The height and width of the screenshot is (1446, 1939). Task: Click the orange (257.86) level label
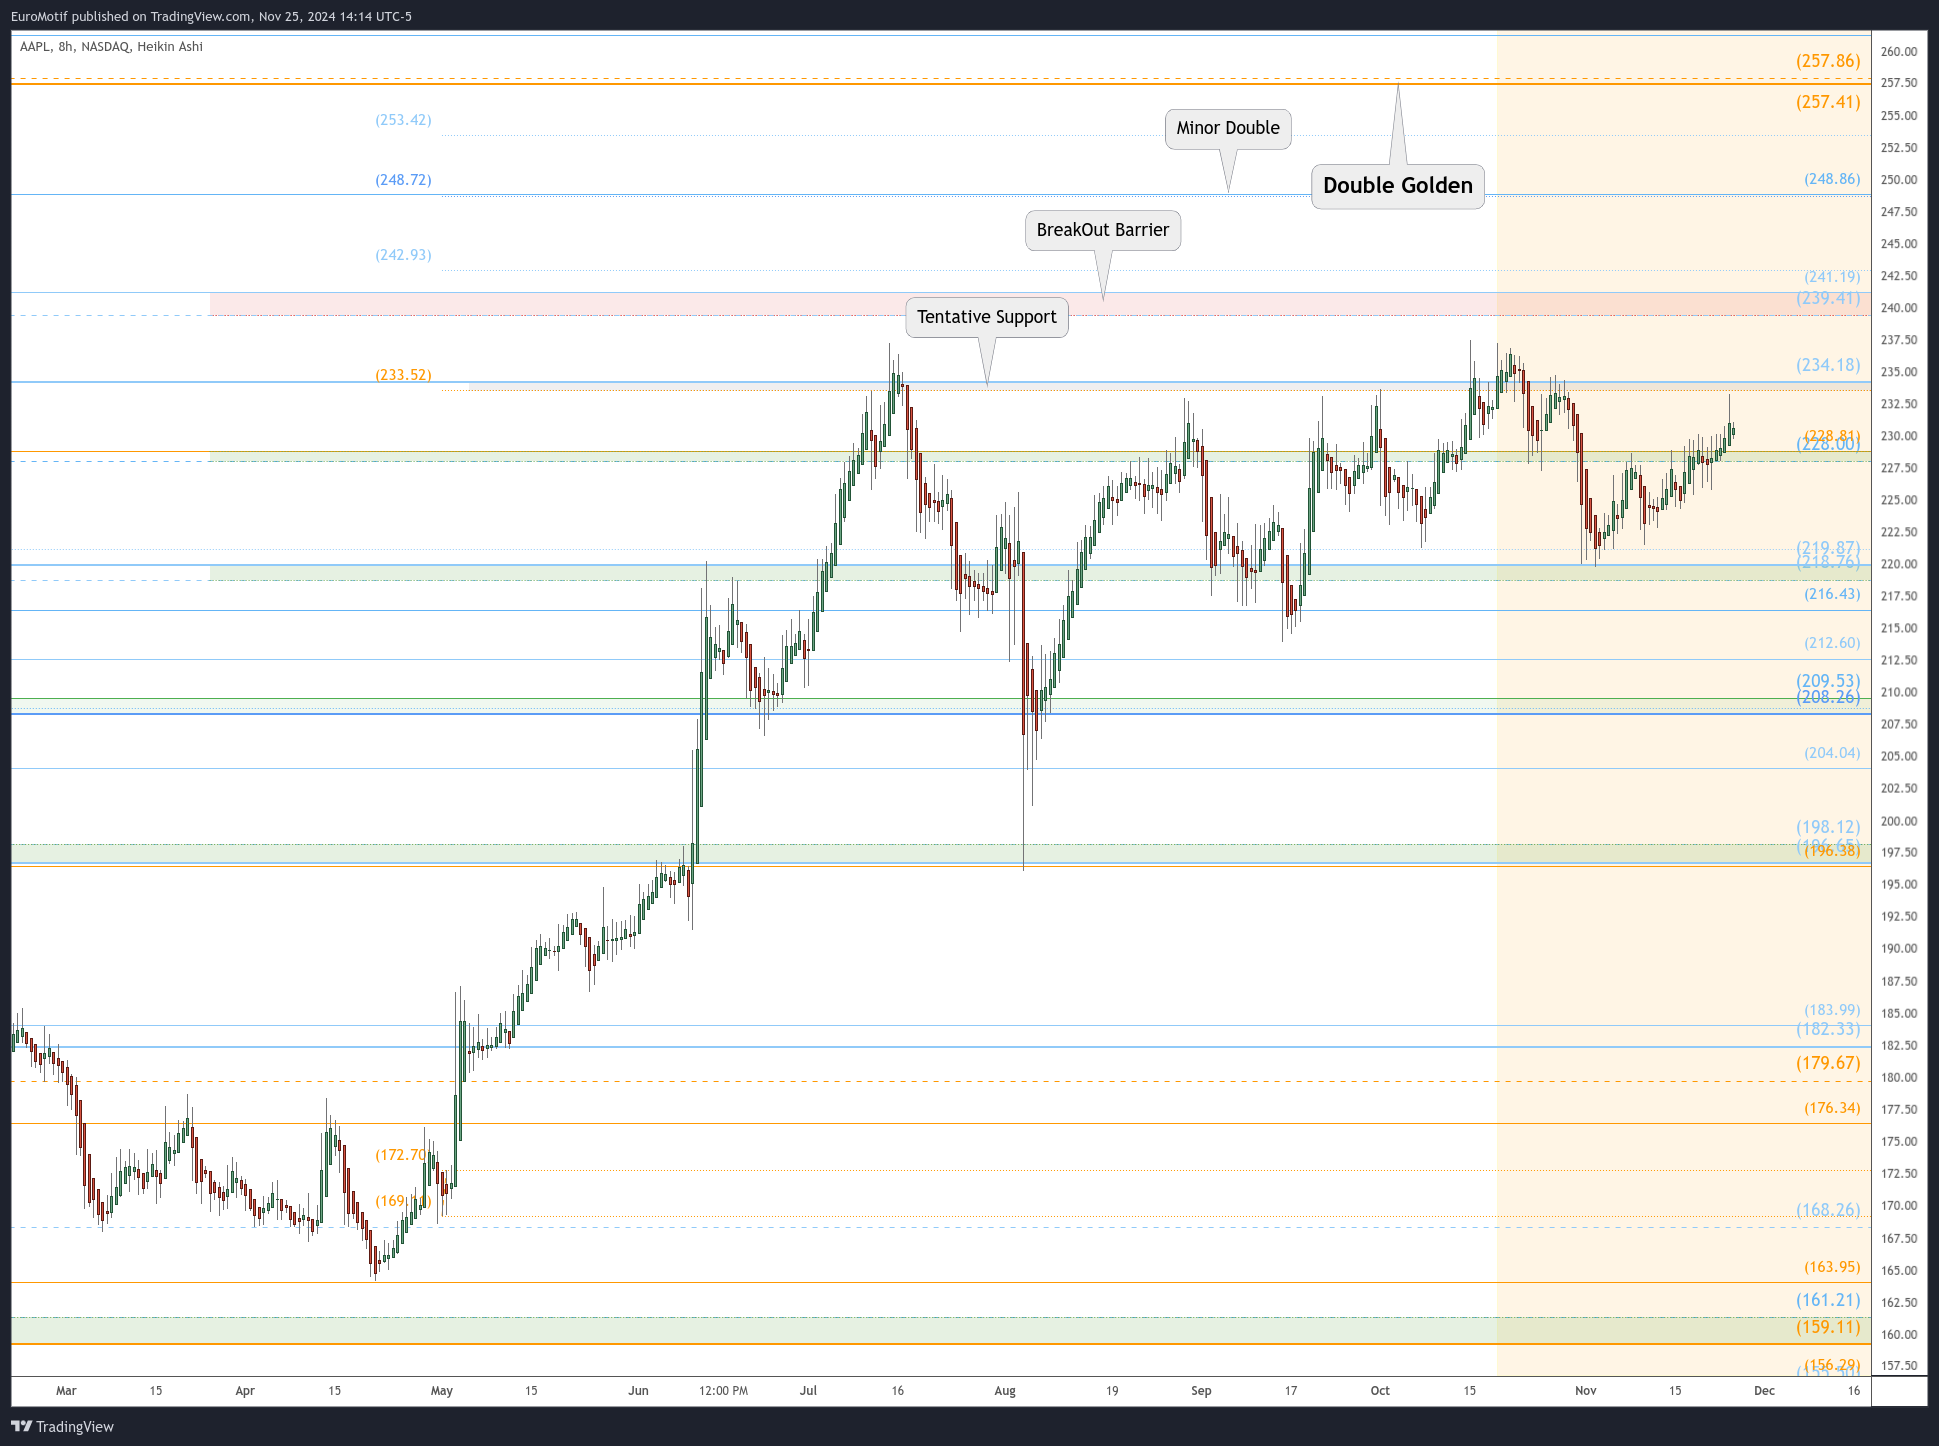tap(1828, 61)
